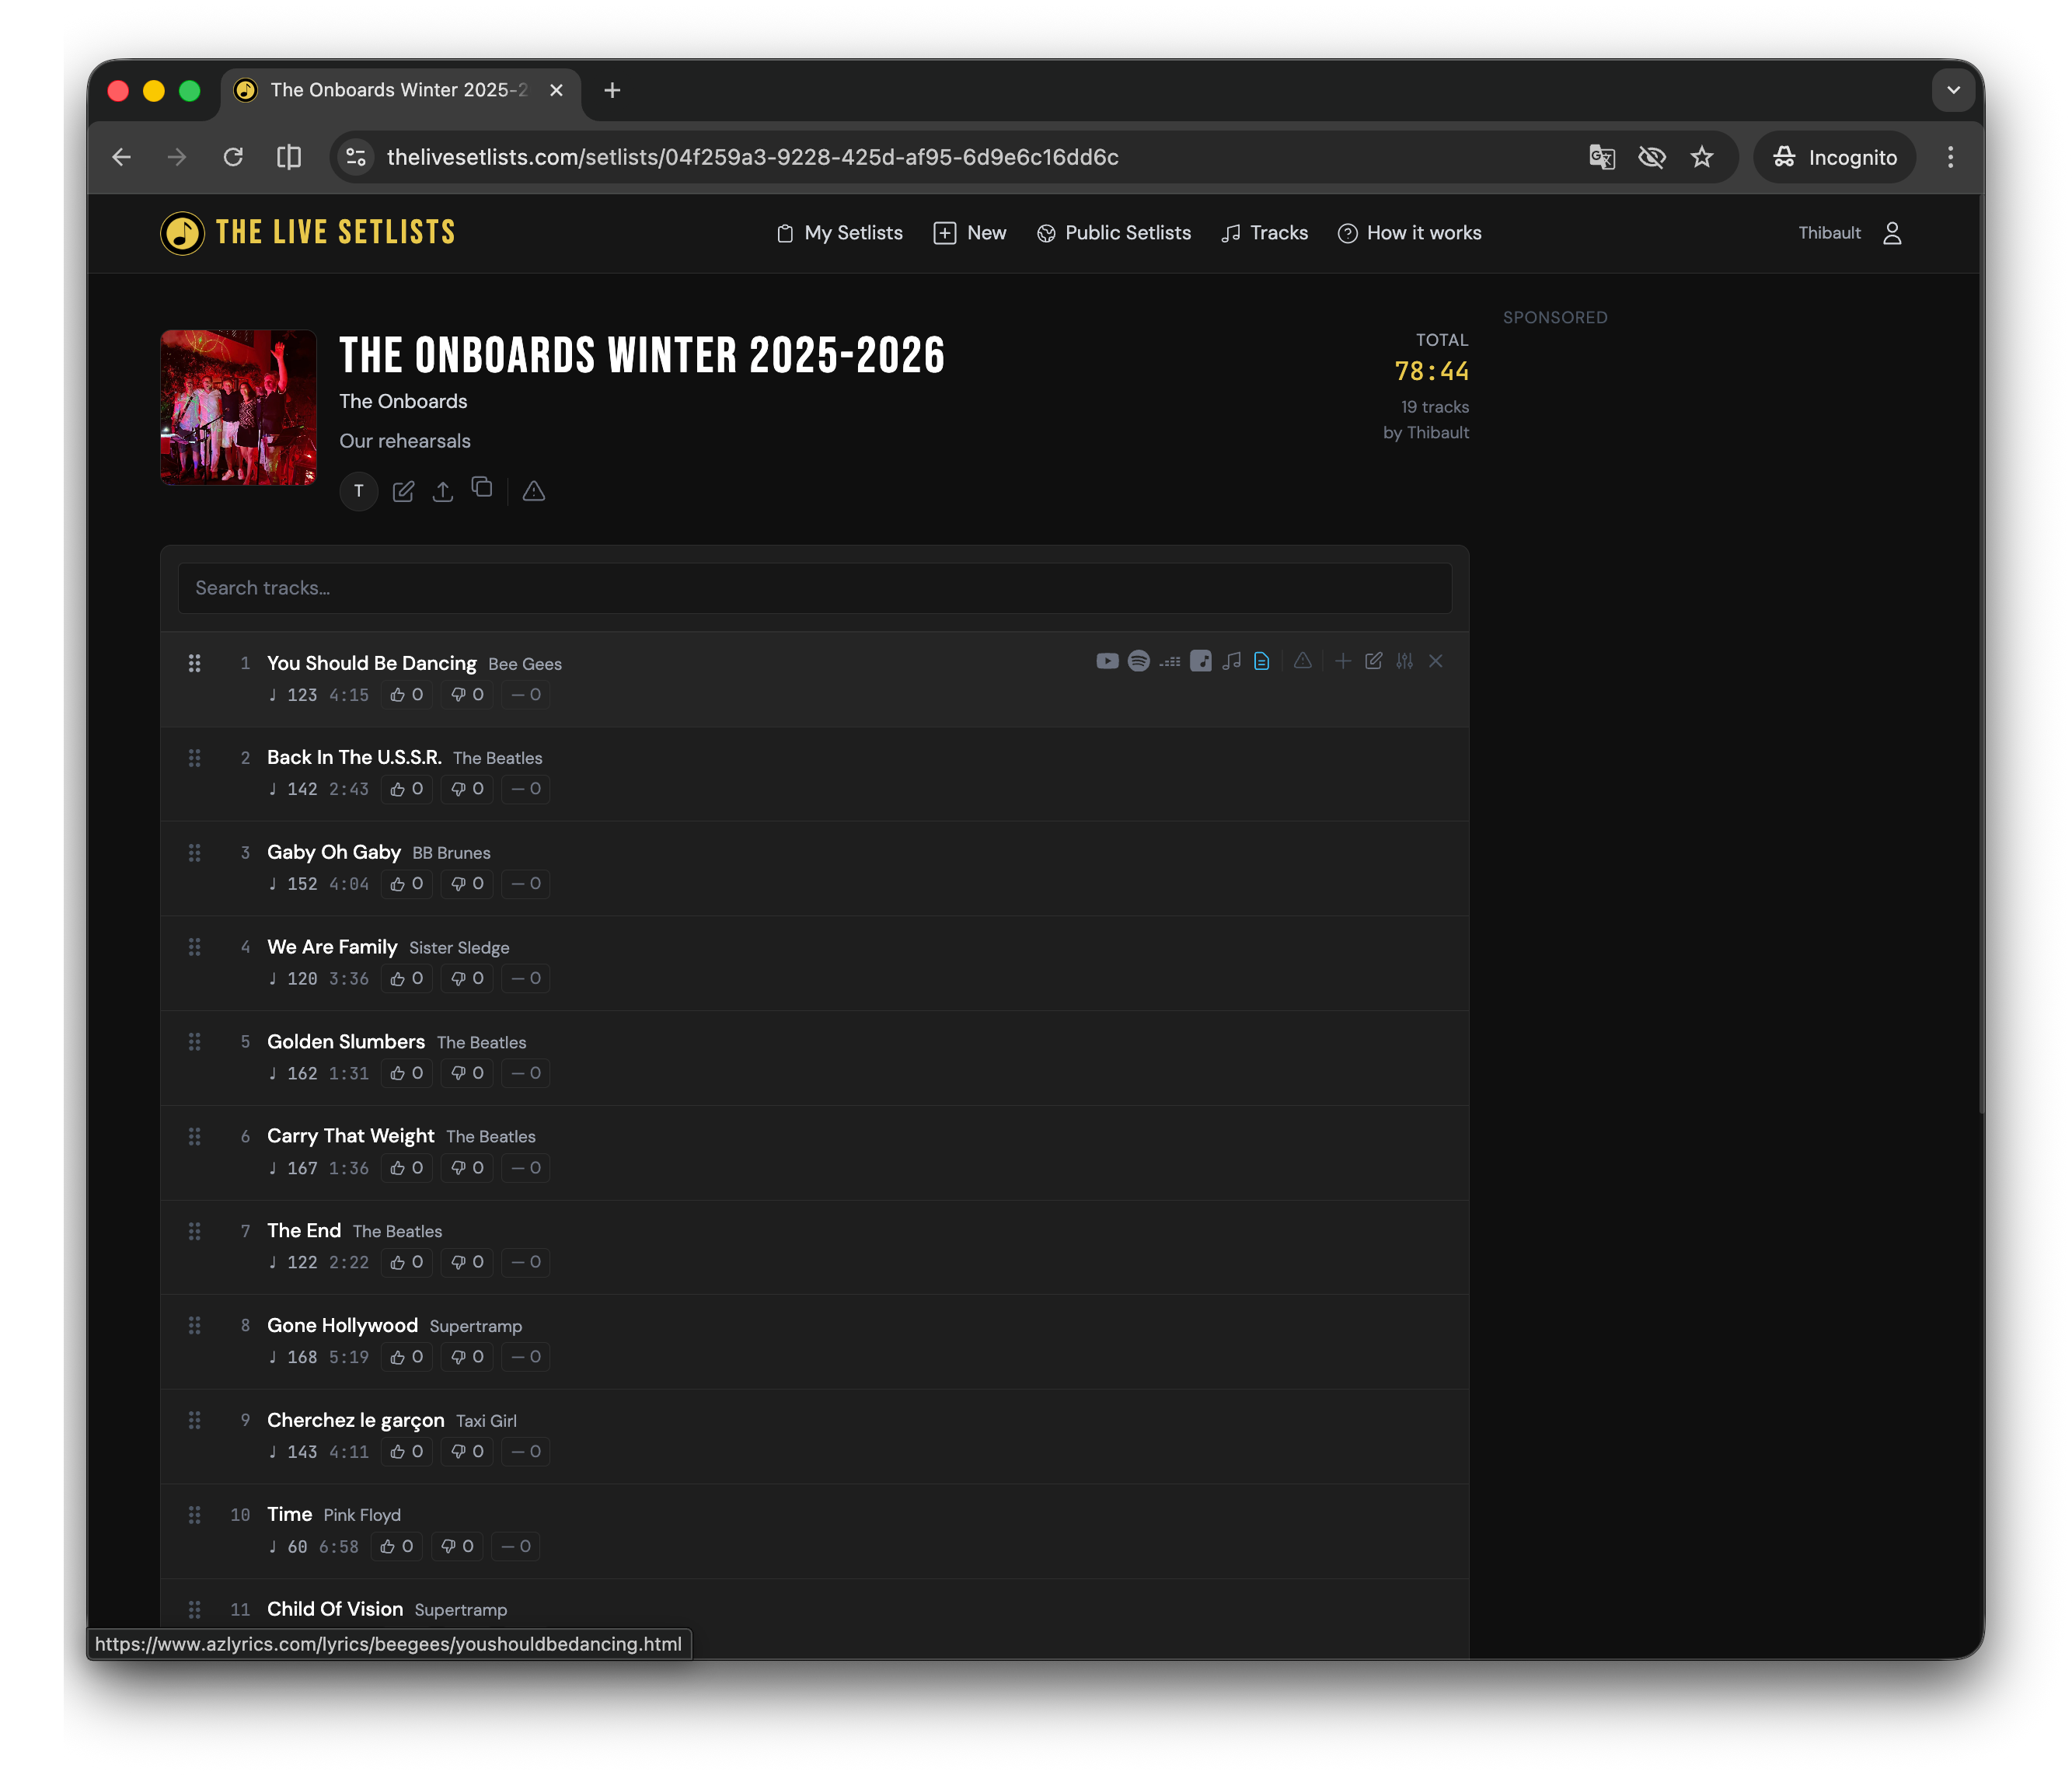The width and height of the screenshot is (2072, 1775).
Task: Open You Should Be Dancing on Spotify
Action: [x=1139, y=661]
